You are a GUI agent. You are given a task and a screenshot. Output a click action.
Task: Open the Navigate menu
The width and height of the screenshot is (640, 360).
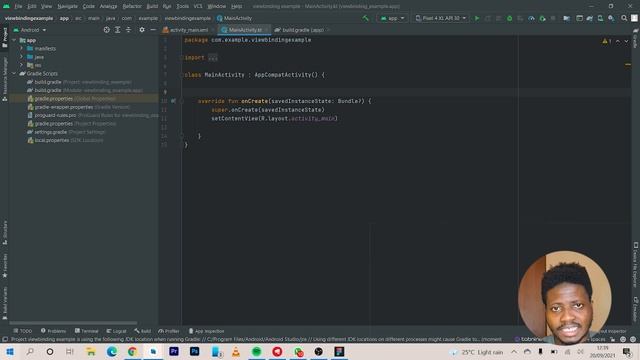(x=67, y=7)
